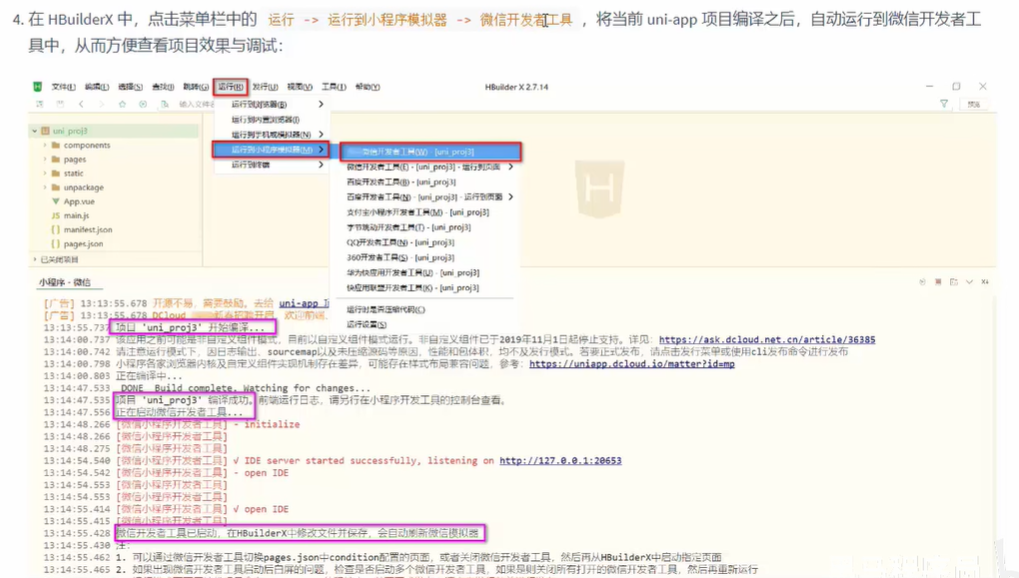This screenshot has width=1019, height=578.
Task: Open submenu arrow of 运行到浏览器
Action: tap(321, 104)
